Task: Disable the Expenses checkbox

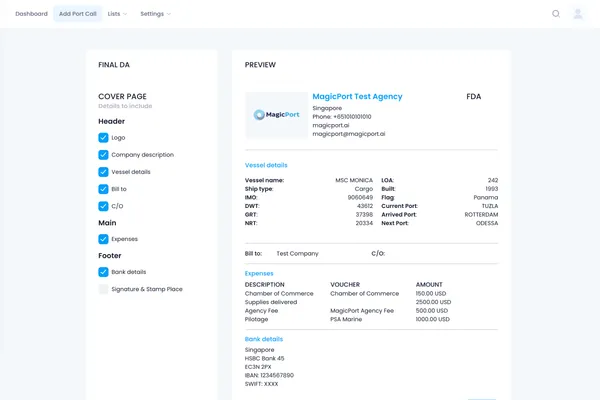Action: point(103,239)
